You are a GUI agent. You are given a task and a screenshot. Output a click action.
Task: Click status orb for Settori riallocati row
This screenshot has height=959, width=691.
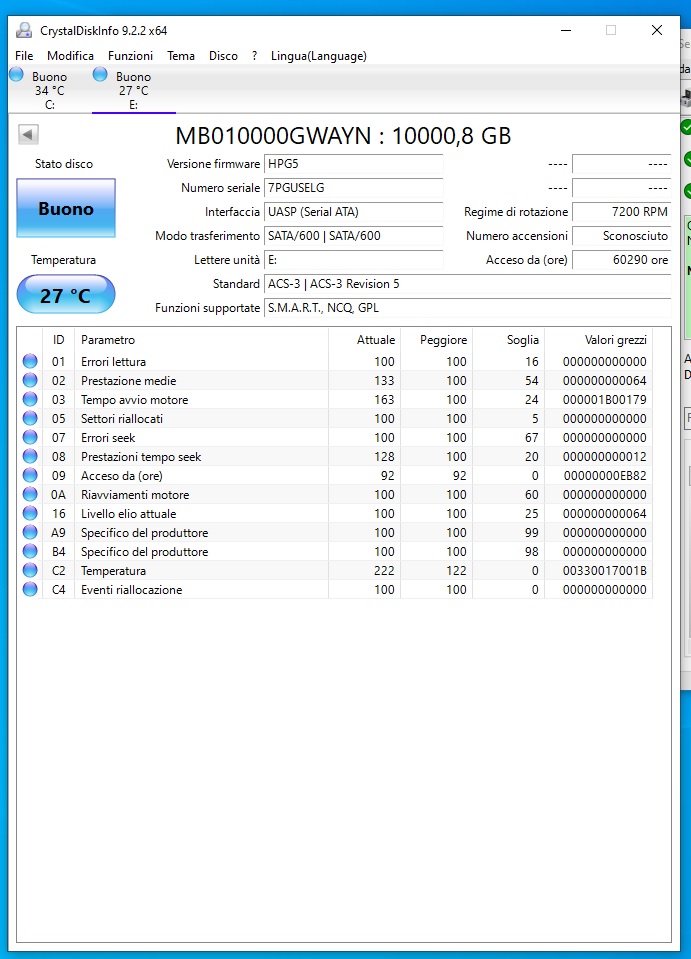point(30,418)
